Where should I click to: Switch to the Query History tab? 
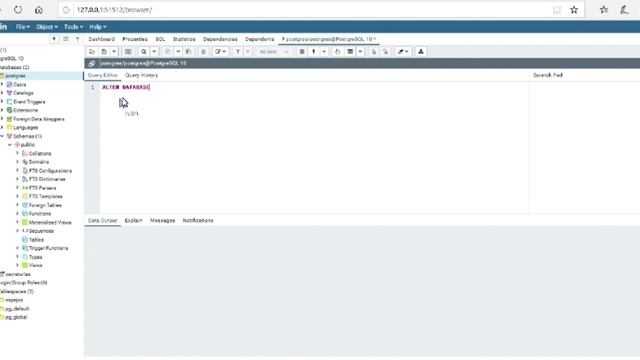(141, 75)
